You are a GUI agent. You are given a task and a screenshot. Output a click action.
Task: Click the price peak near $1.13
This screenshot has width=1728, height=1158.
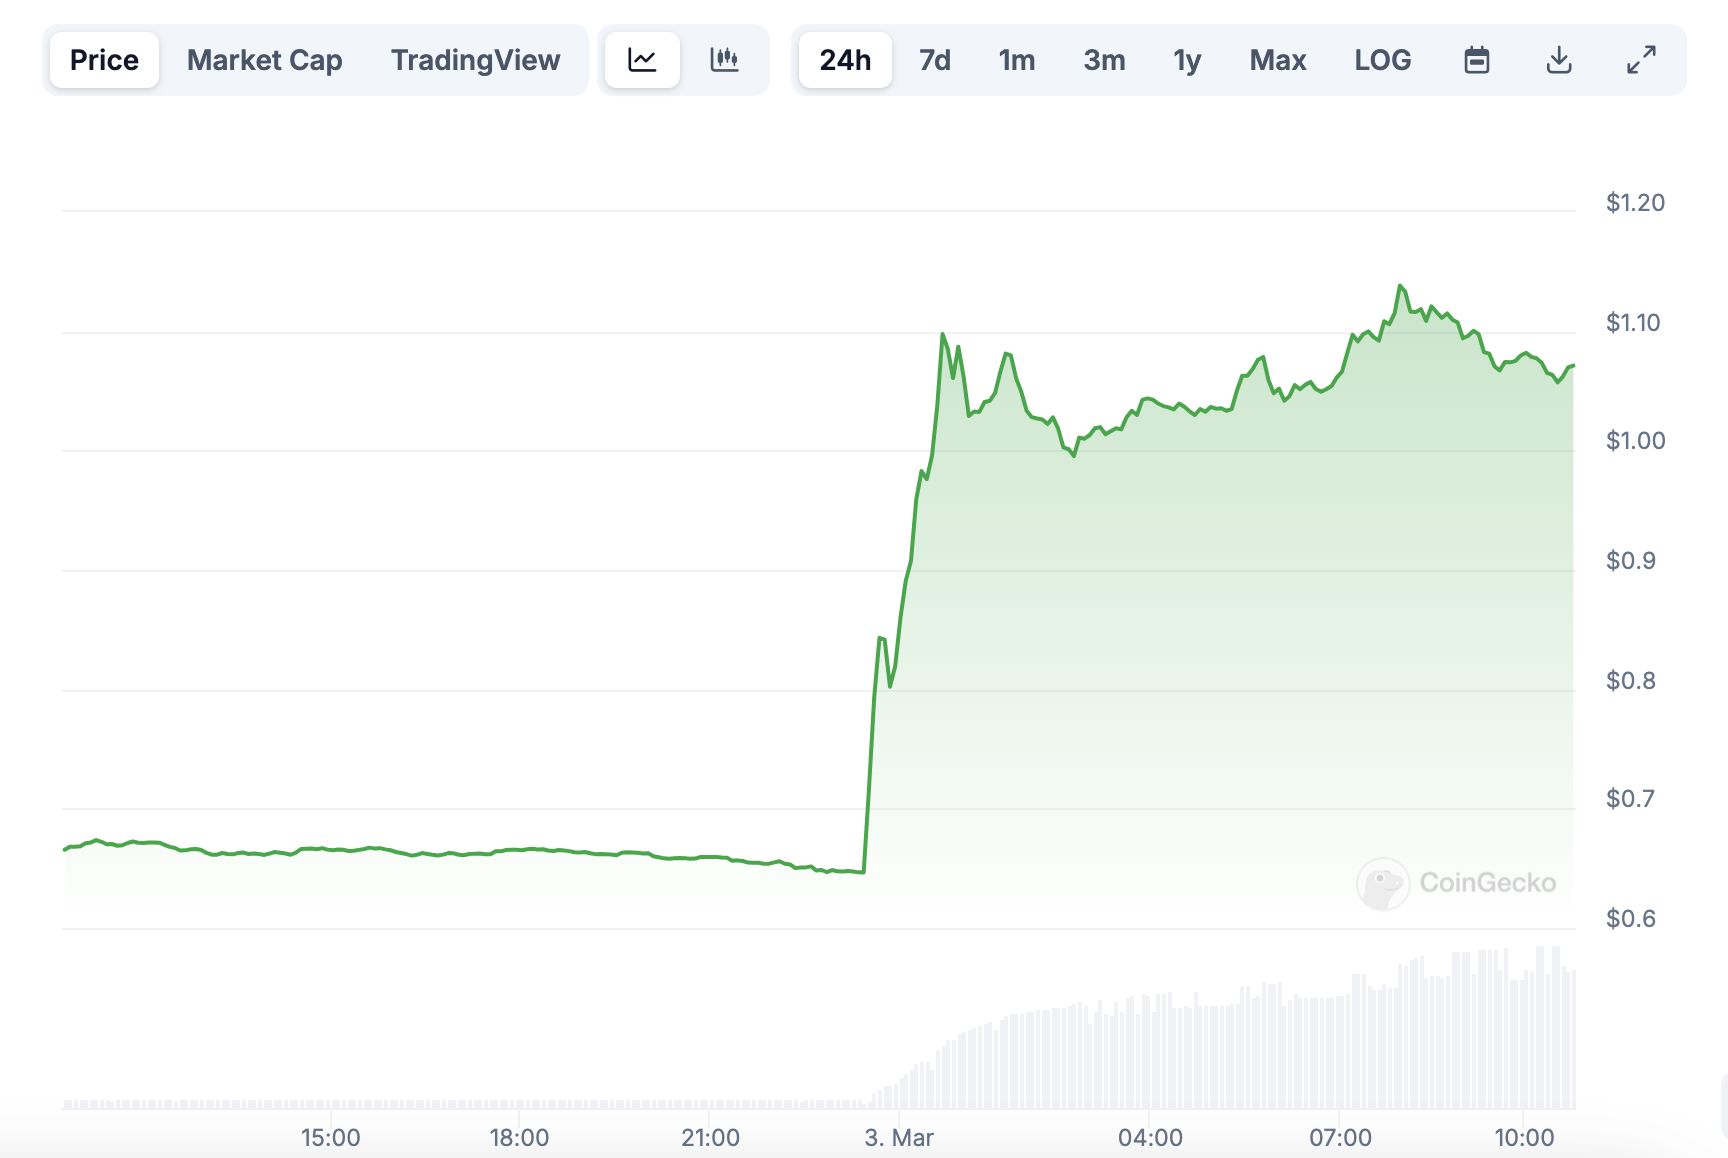pyautogui.click(x=1400, y=286)
